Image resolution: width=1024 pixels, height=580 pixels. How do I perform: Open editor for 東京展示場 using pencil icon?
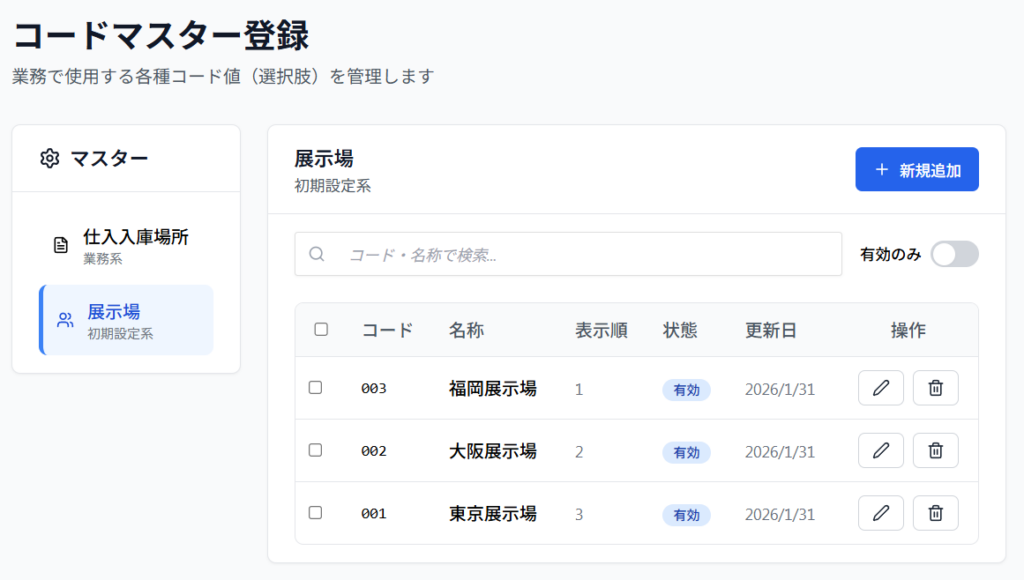coord(880,513)
